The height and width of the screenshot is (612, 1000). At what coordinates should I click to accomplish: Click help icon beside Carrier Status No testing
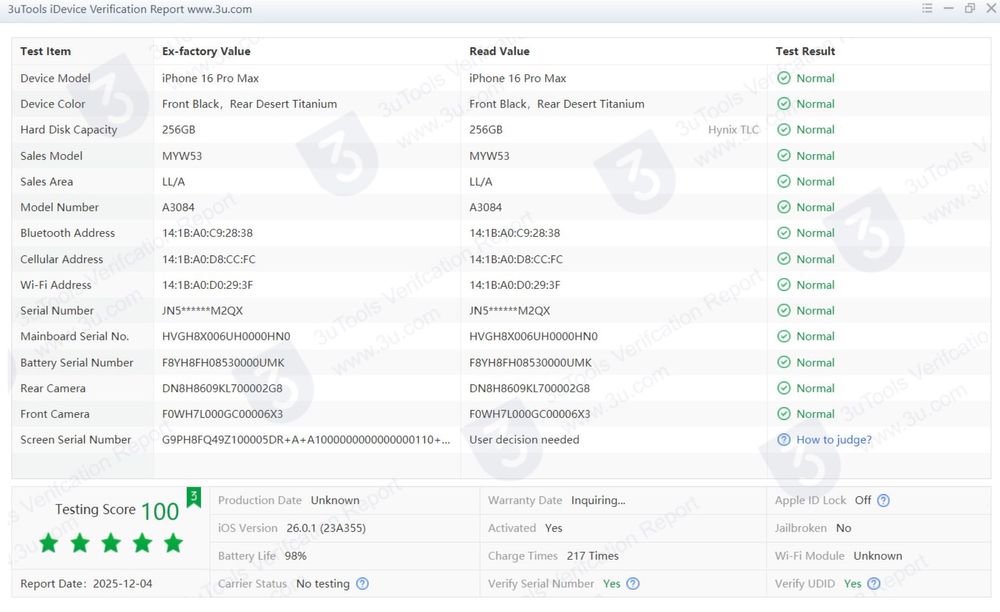[x=362, y=583]
